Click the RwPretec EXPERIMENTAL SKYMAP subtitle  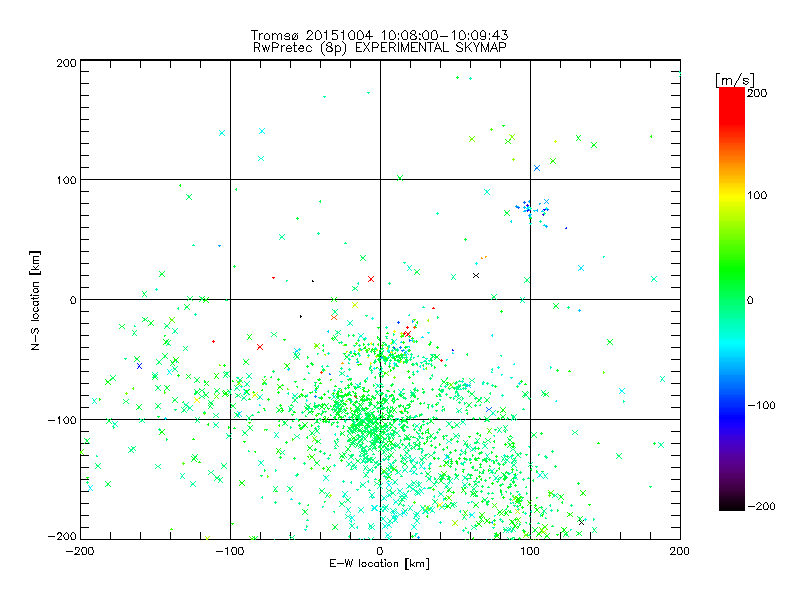[x=379, y=48]
